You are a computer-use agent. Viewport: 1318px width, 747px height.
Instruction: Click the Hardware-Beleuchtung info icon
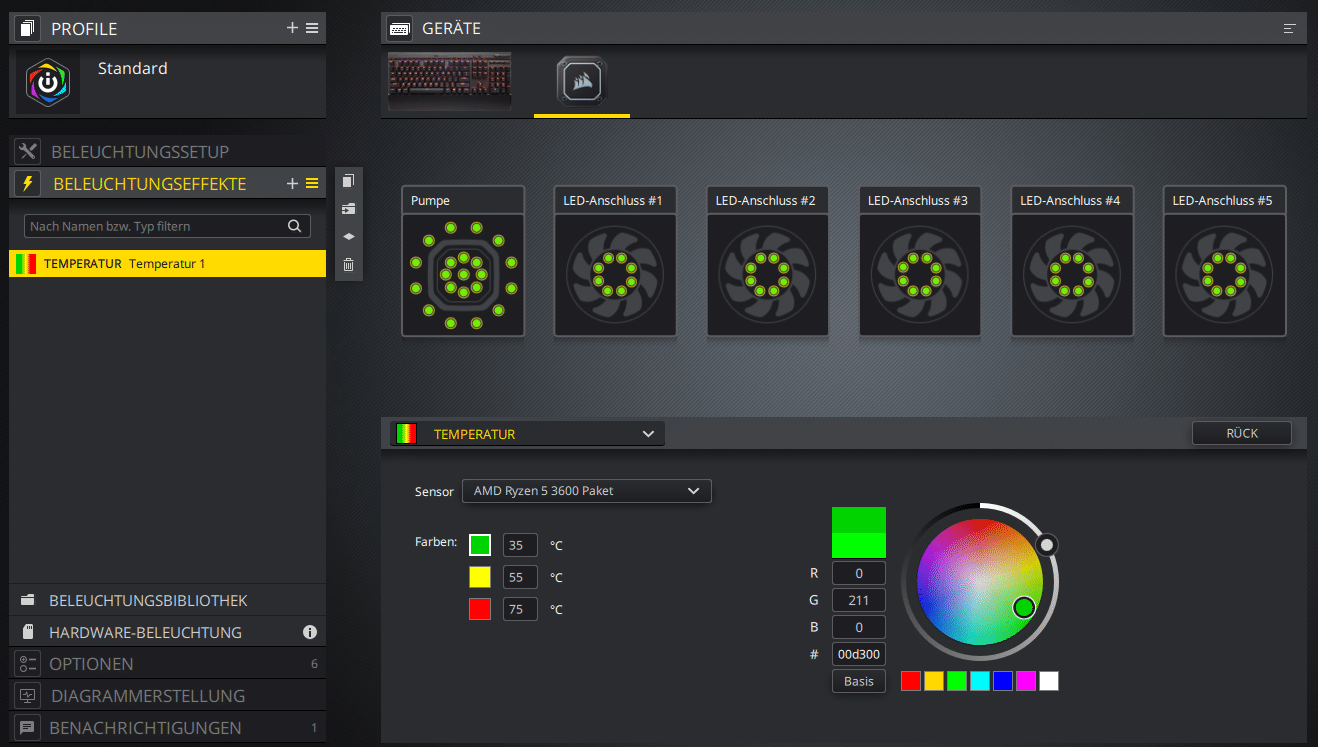(x=310, y=632)
